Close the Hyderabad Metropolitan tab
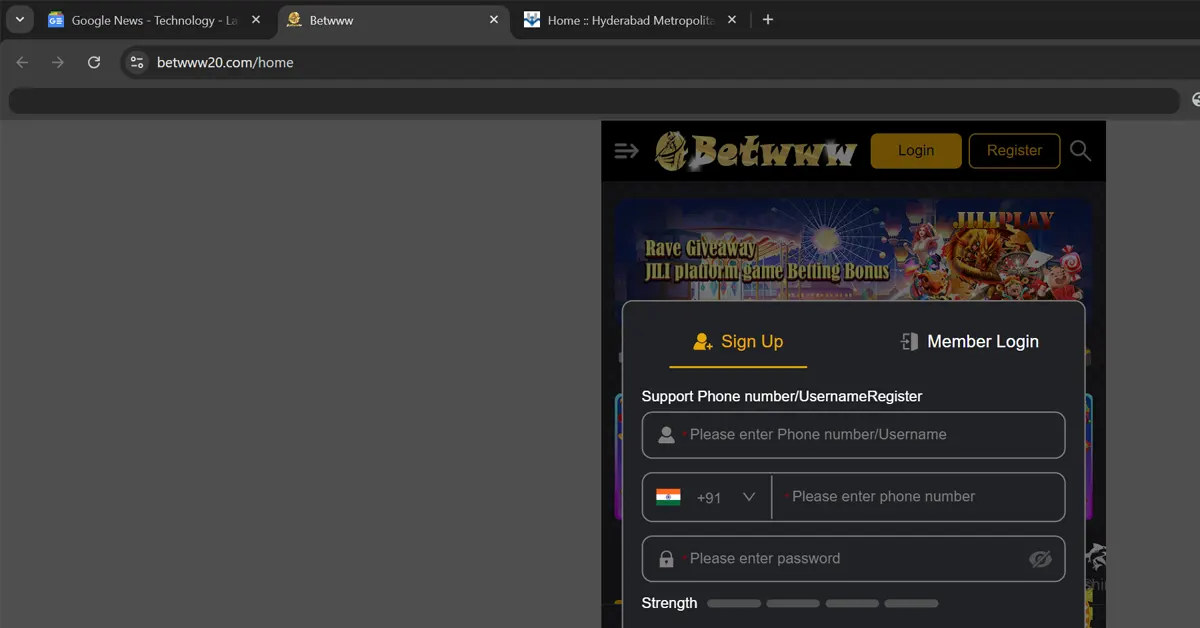Viewport: 1200px width, 628px height. coord(731,20)
